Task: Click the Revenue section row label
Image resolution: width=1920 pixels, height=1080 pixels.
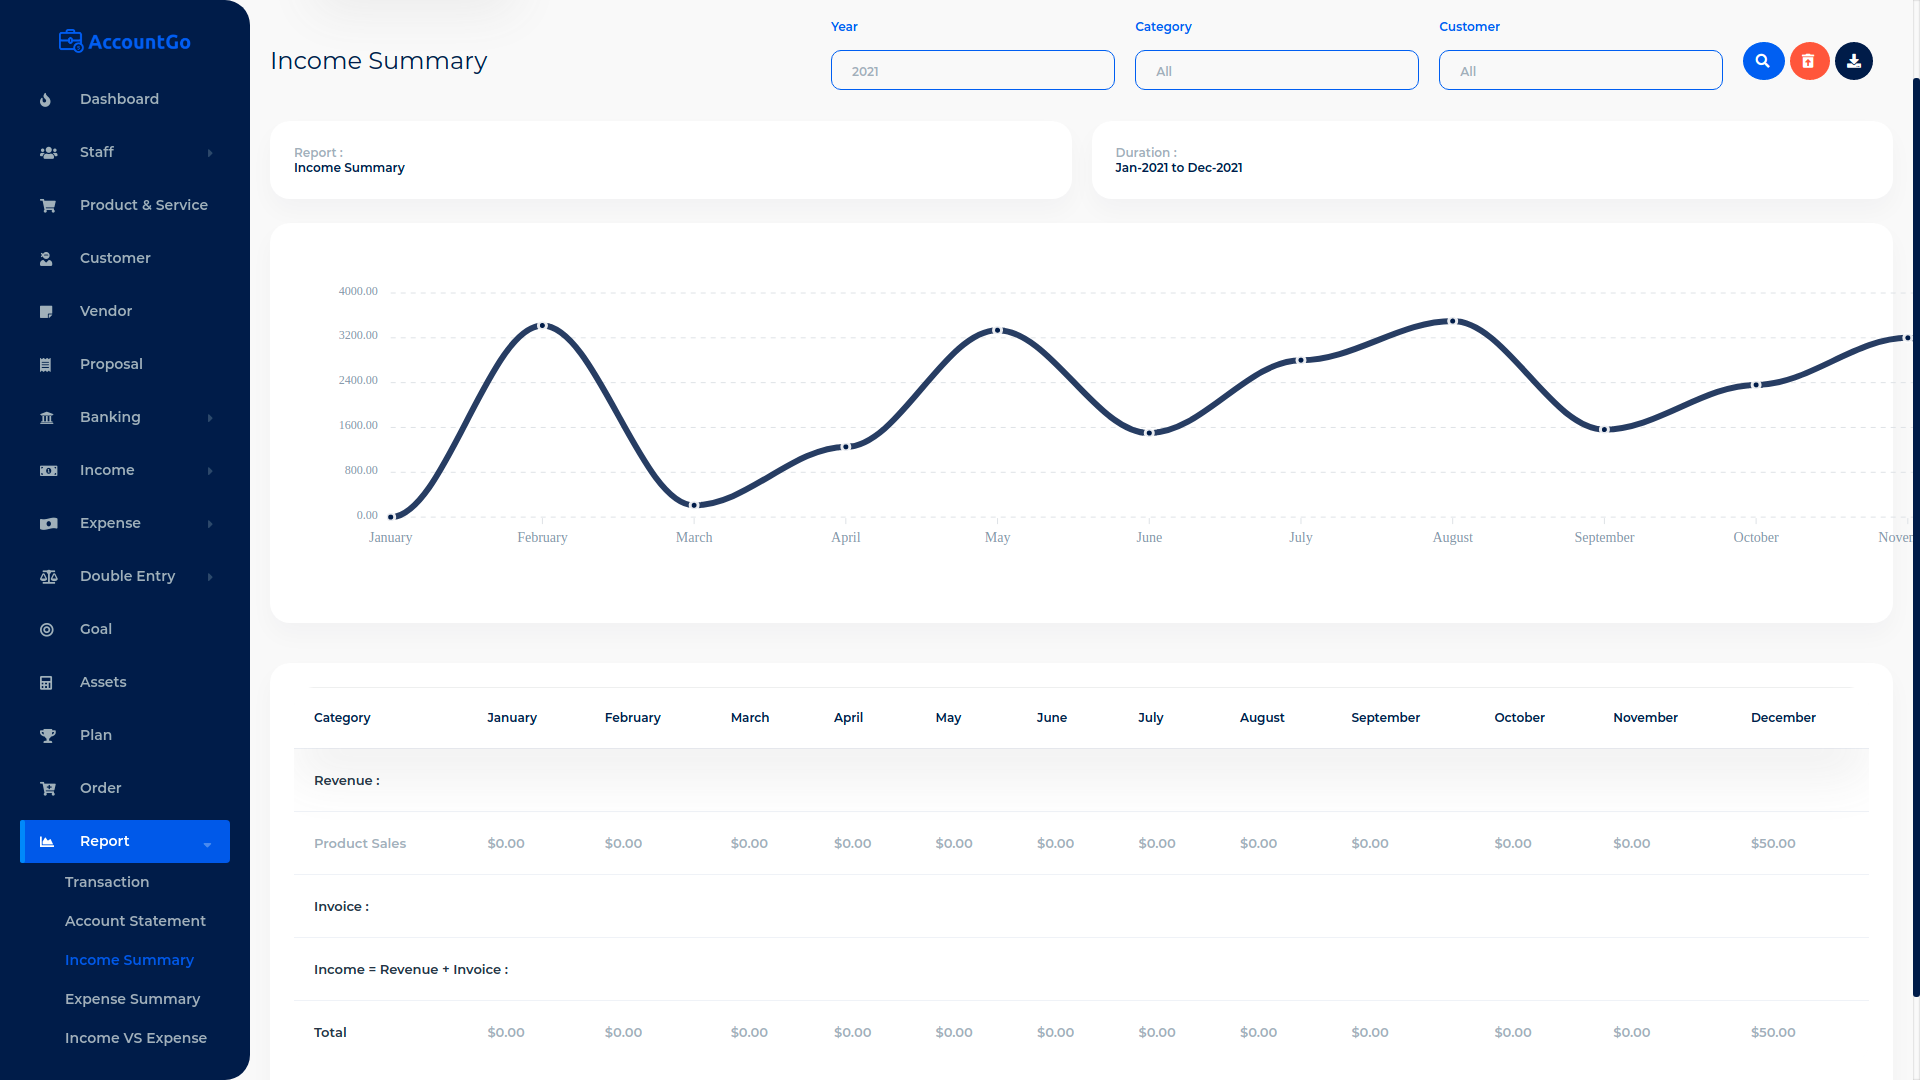Action: pos(347,781)
